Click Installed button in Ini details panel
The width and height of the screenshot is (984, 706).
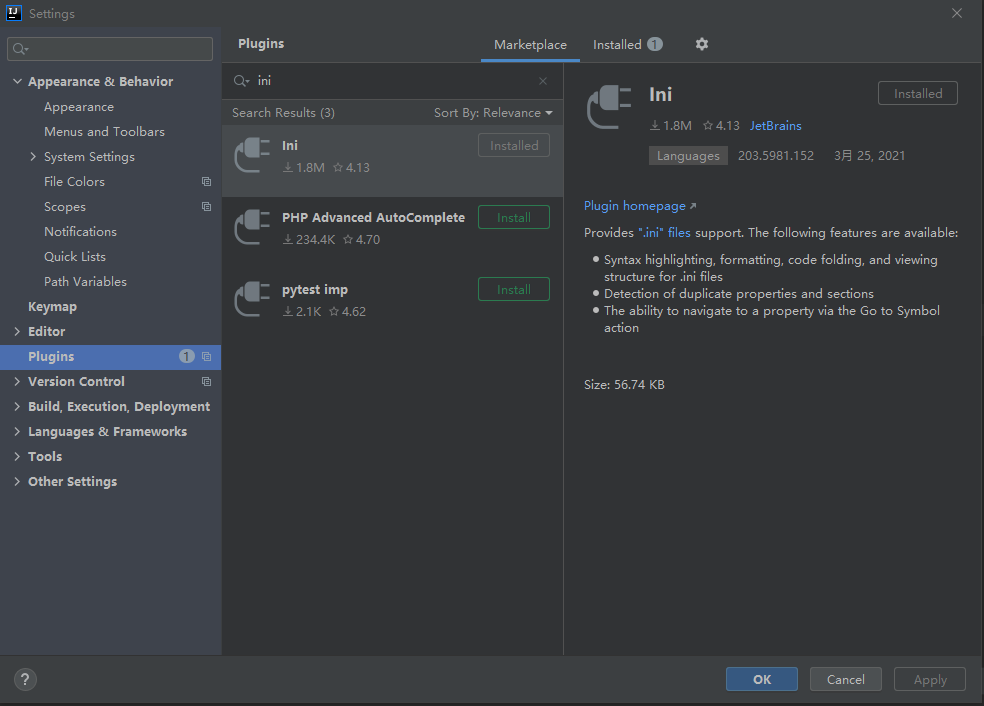point(917,94)
